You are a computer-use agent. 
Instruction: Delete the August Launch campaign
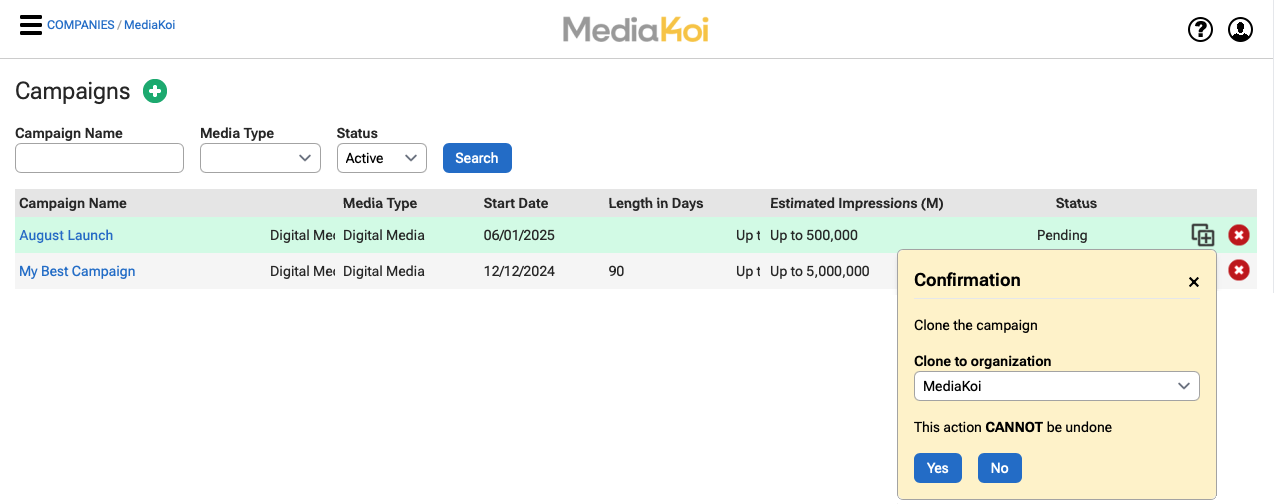coord(1239,235)
